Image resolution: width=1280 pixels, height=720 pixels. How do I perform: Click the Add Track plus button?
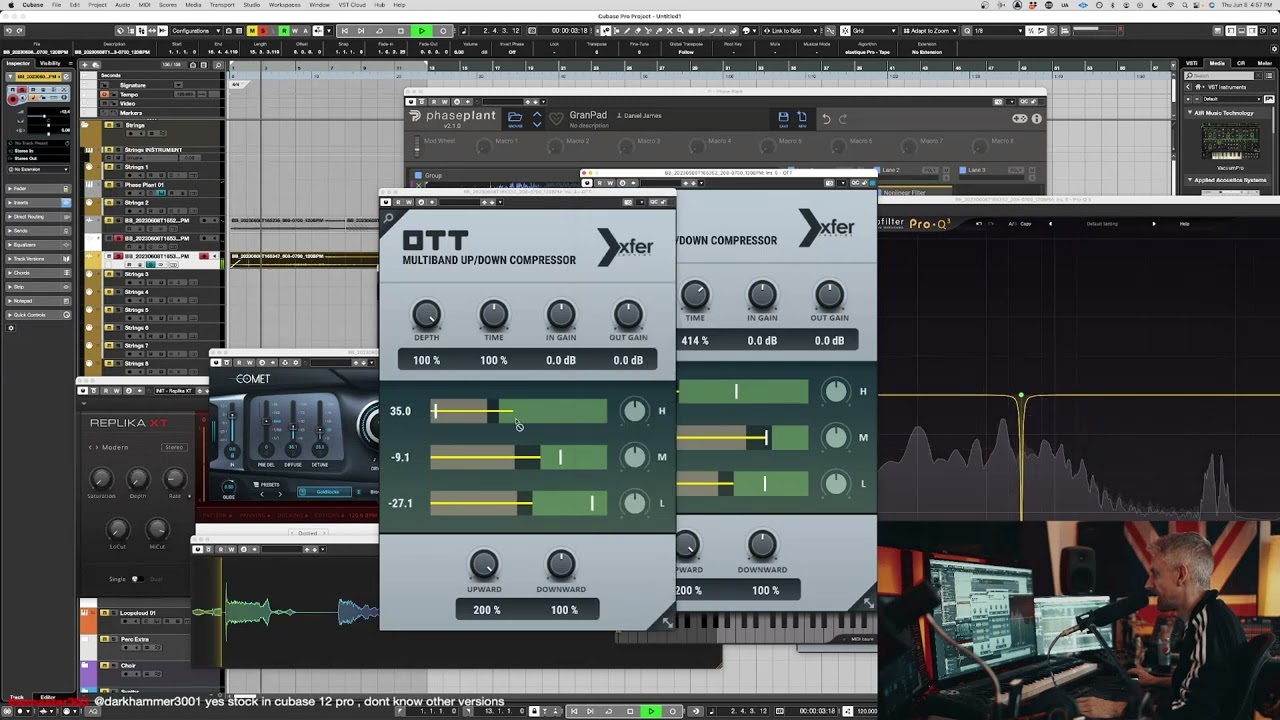click(x=85, y=65)
